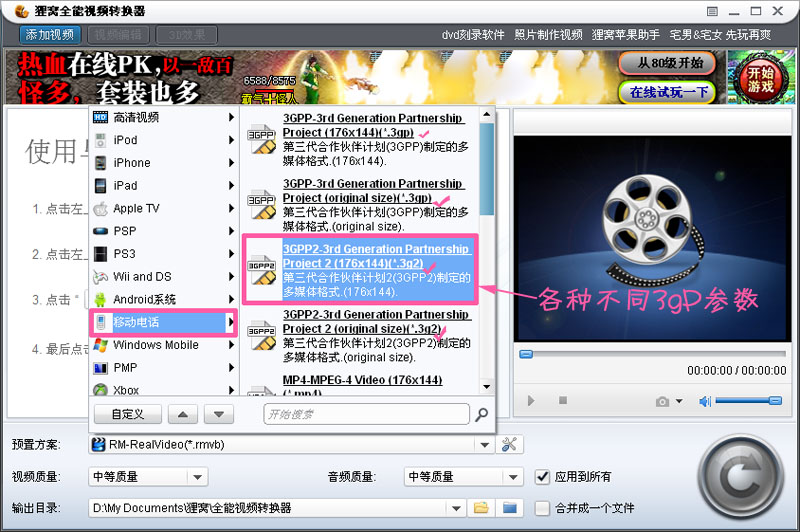The image size is (800, 532).
Task: Click the 开始搜索 search field
Action: tap(366, 414)
